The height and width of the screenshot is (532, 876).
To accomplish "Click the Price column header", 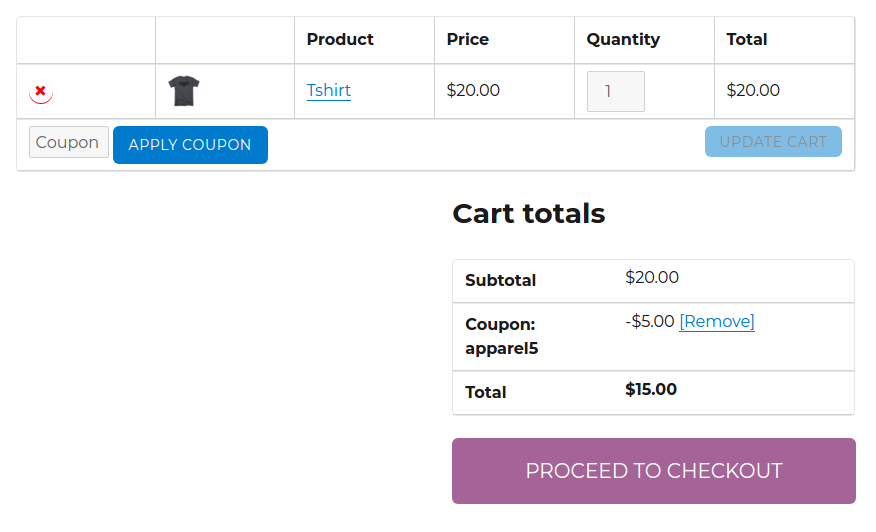I will click(x=468, y=40).
